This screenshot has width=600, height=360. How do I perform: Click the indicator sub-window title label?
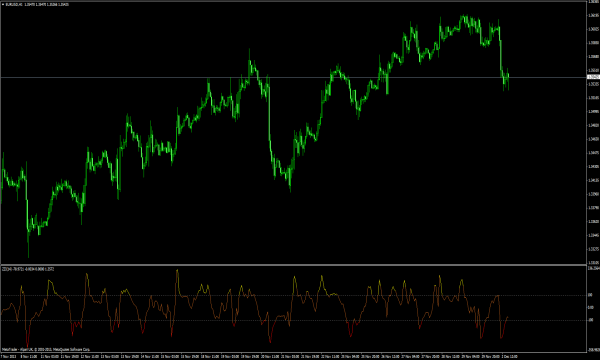pyautogui.click(x=28, y=269)
